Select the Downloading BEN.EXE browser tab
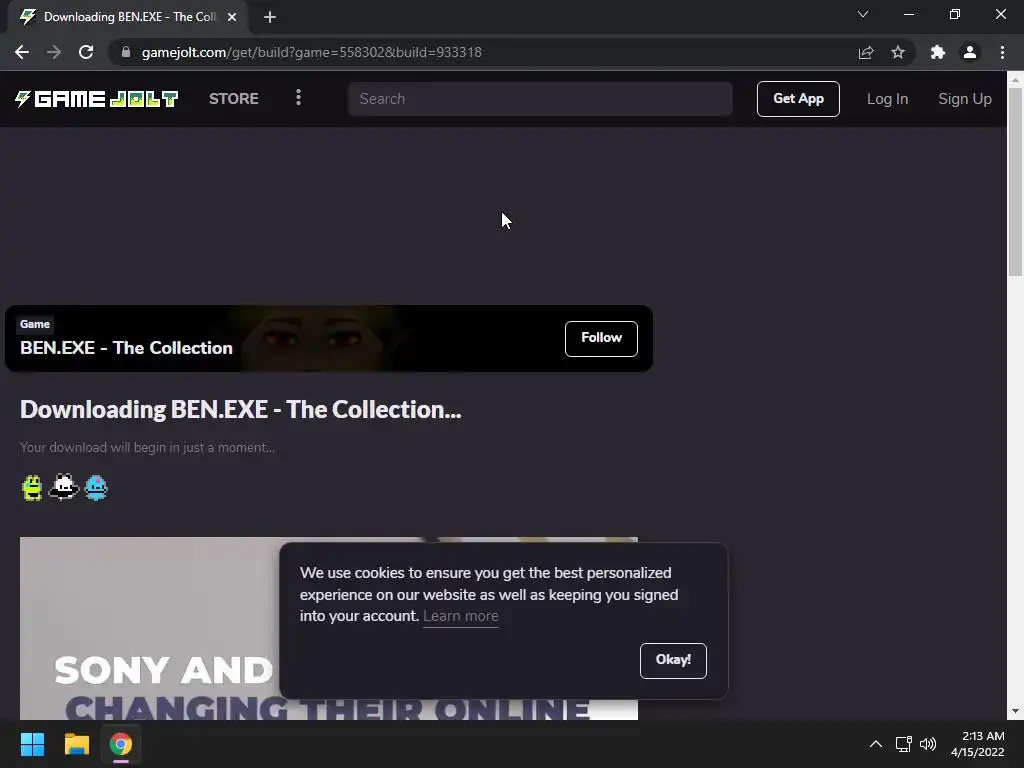Image resolution: width=1024 pixels, height=768 pixels. (x=127, y=17)
